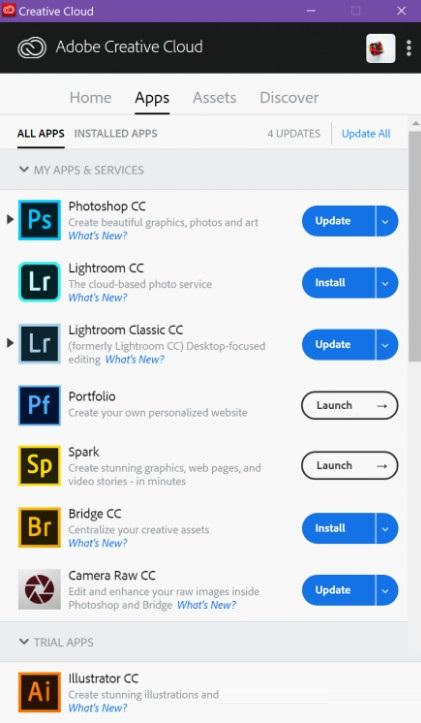Open What's New for Illustrator CC

[x=98, y=708]
